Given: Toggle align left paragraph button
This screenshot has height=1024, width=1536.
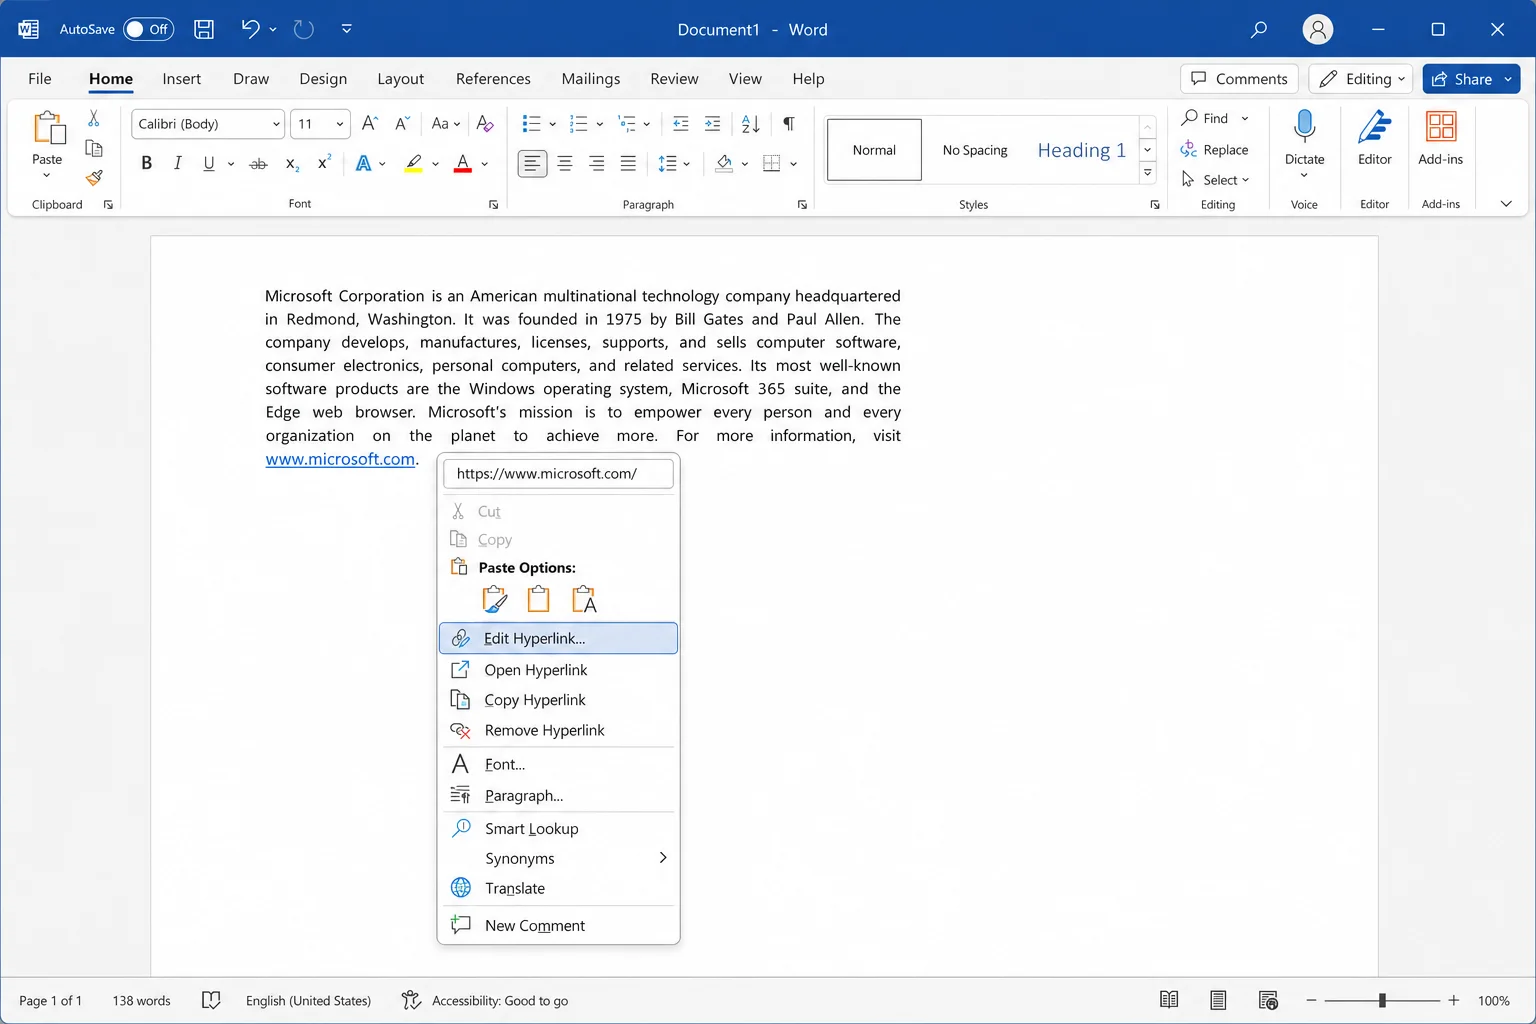Looking at the screenshot, I should 532,163.
